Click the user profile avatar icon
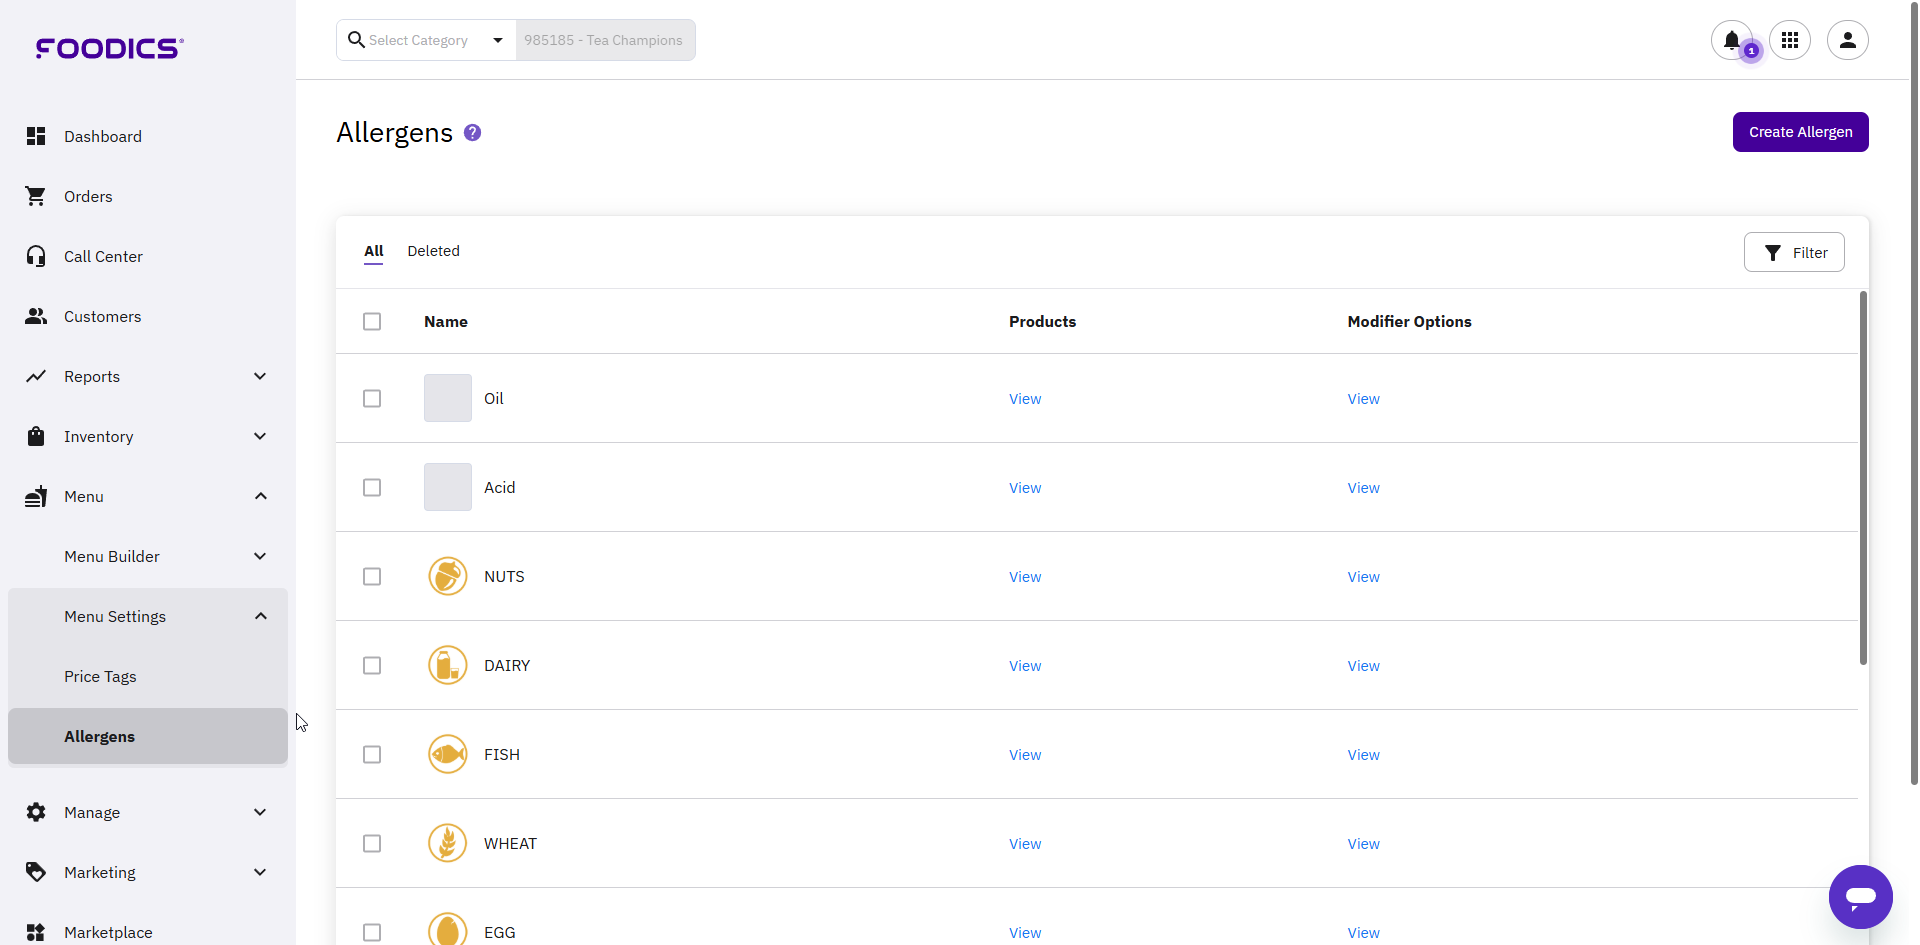Viewport: 1920px width, 945px height. click(1847, 40)
